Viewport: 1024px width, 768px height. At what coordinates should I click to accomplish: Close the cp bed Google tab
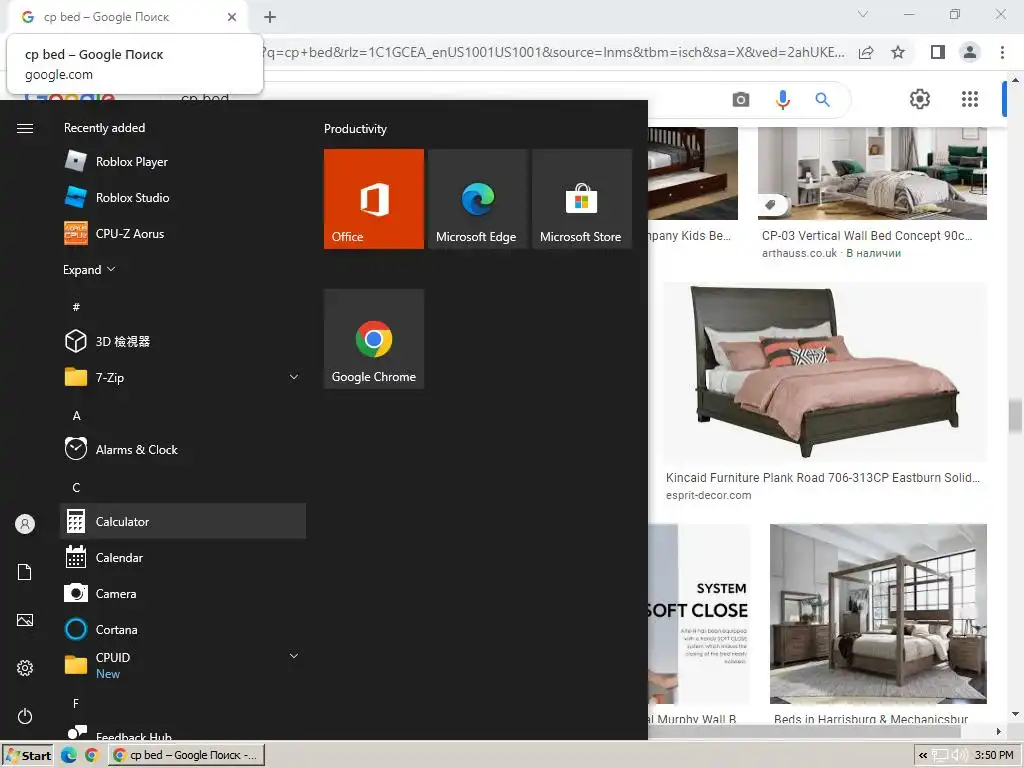tap(232, 17)
